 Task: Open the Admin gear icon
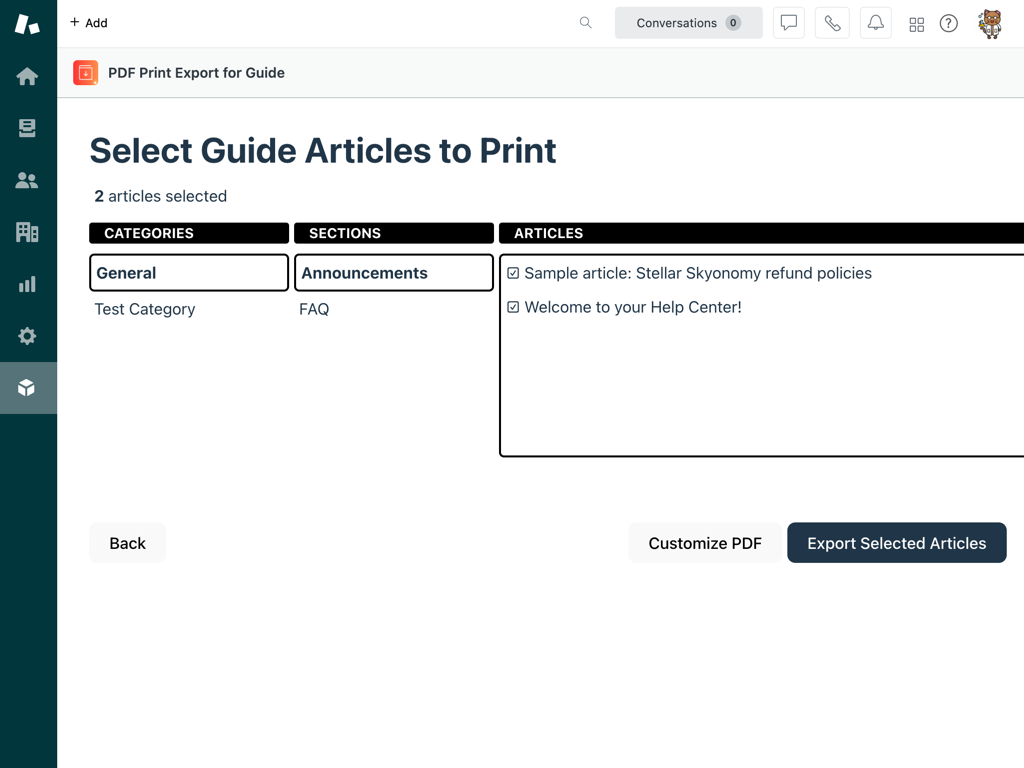coord(27,336)
